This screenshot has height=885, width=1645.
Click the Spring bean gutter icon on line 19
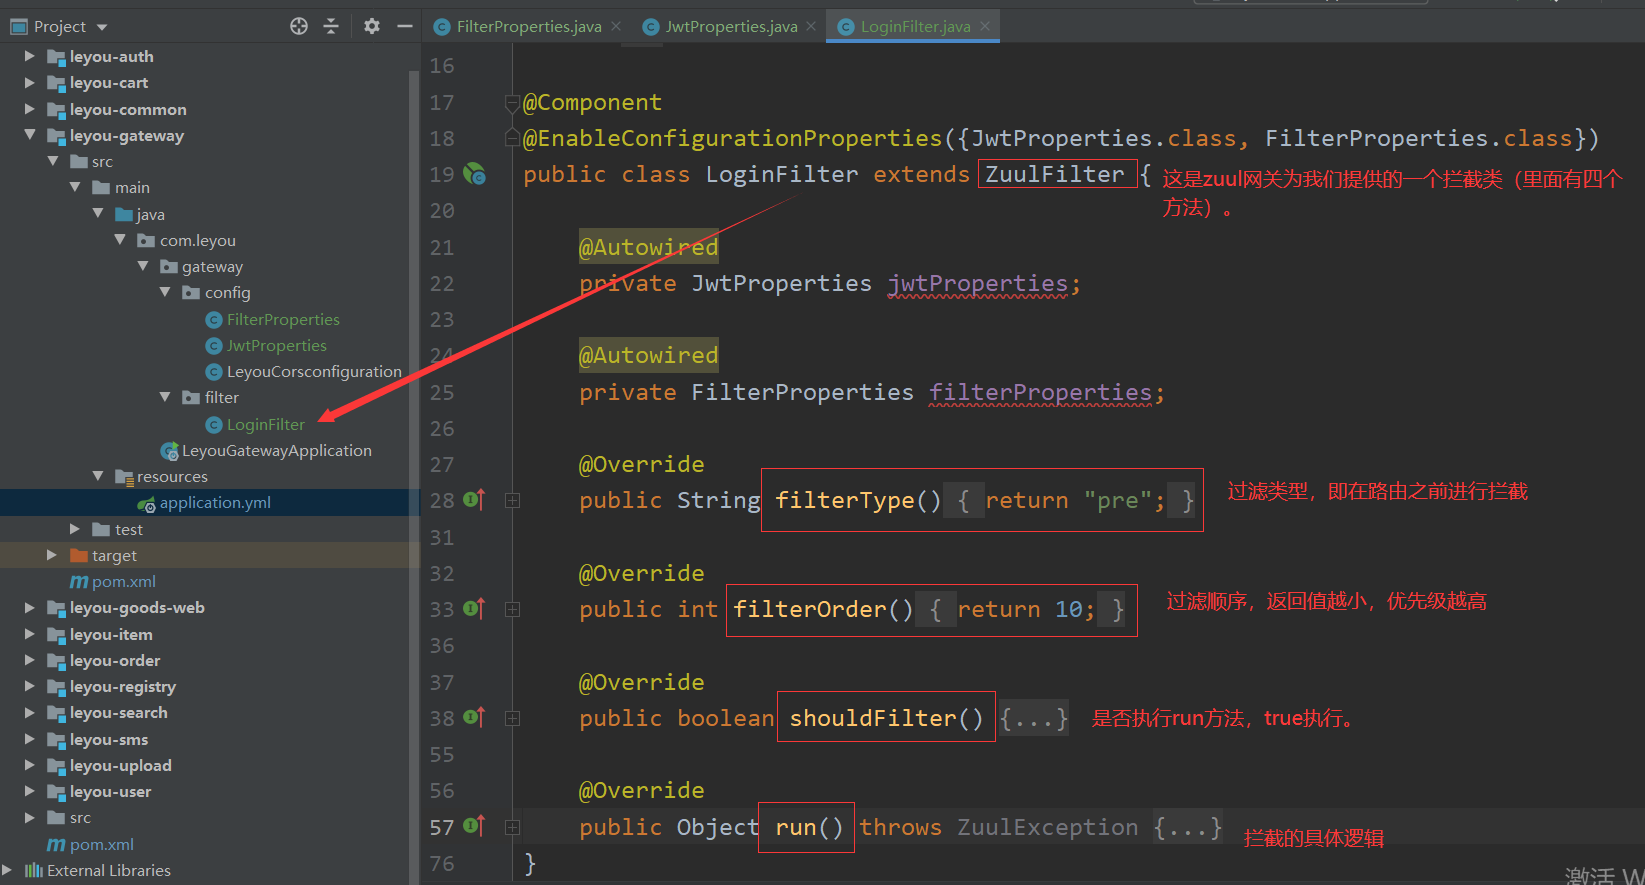click(x=475, y=175)
